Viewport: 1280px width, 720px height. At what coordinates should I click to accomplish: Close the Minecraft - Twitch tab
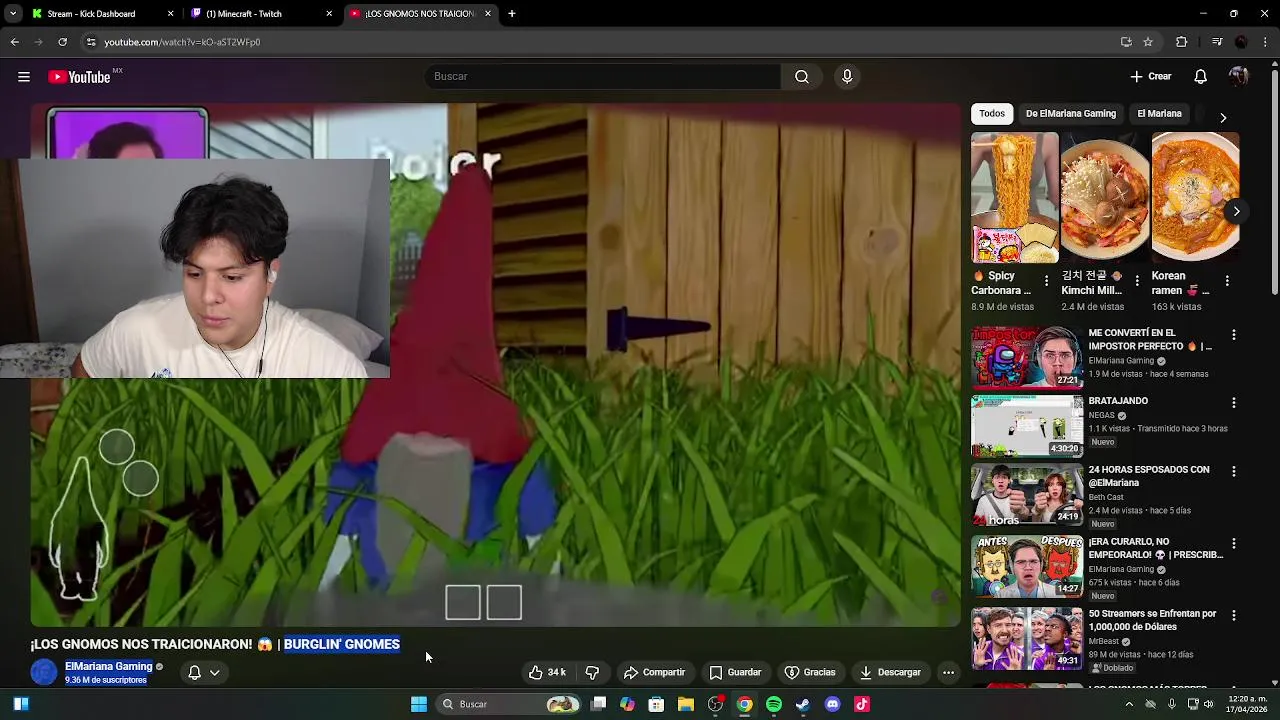pos(329,14)
